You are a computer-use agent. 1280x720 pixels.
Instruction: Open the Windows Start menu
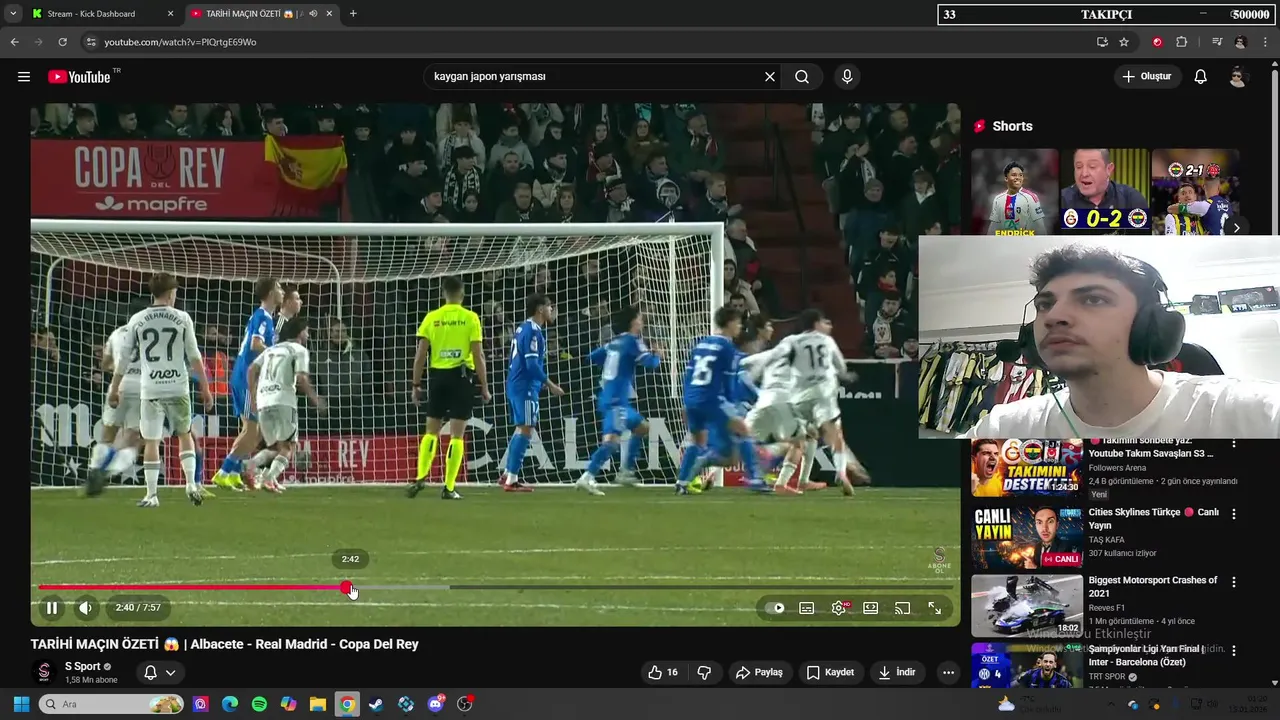21,705
